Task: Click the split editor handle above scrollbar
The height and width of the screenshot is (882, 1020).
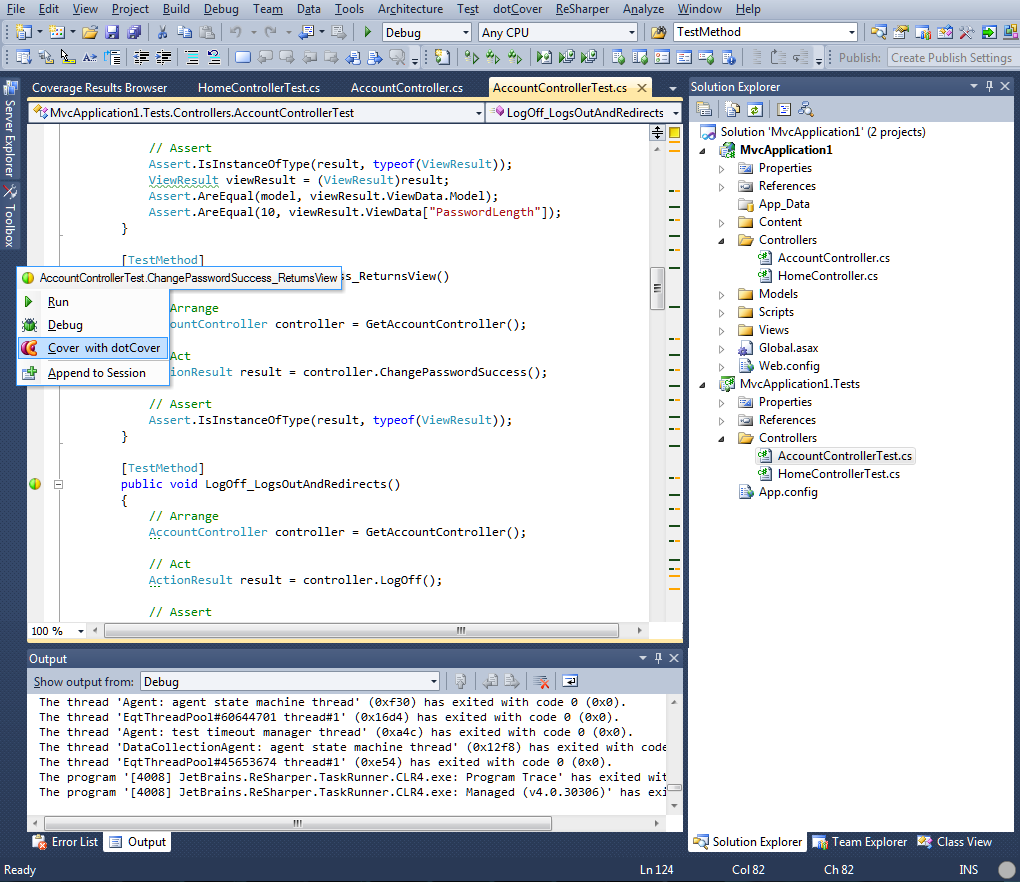Action: click(x=657, y=133)
